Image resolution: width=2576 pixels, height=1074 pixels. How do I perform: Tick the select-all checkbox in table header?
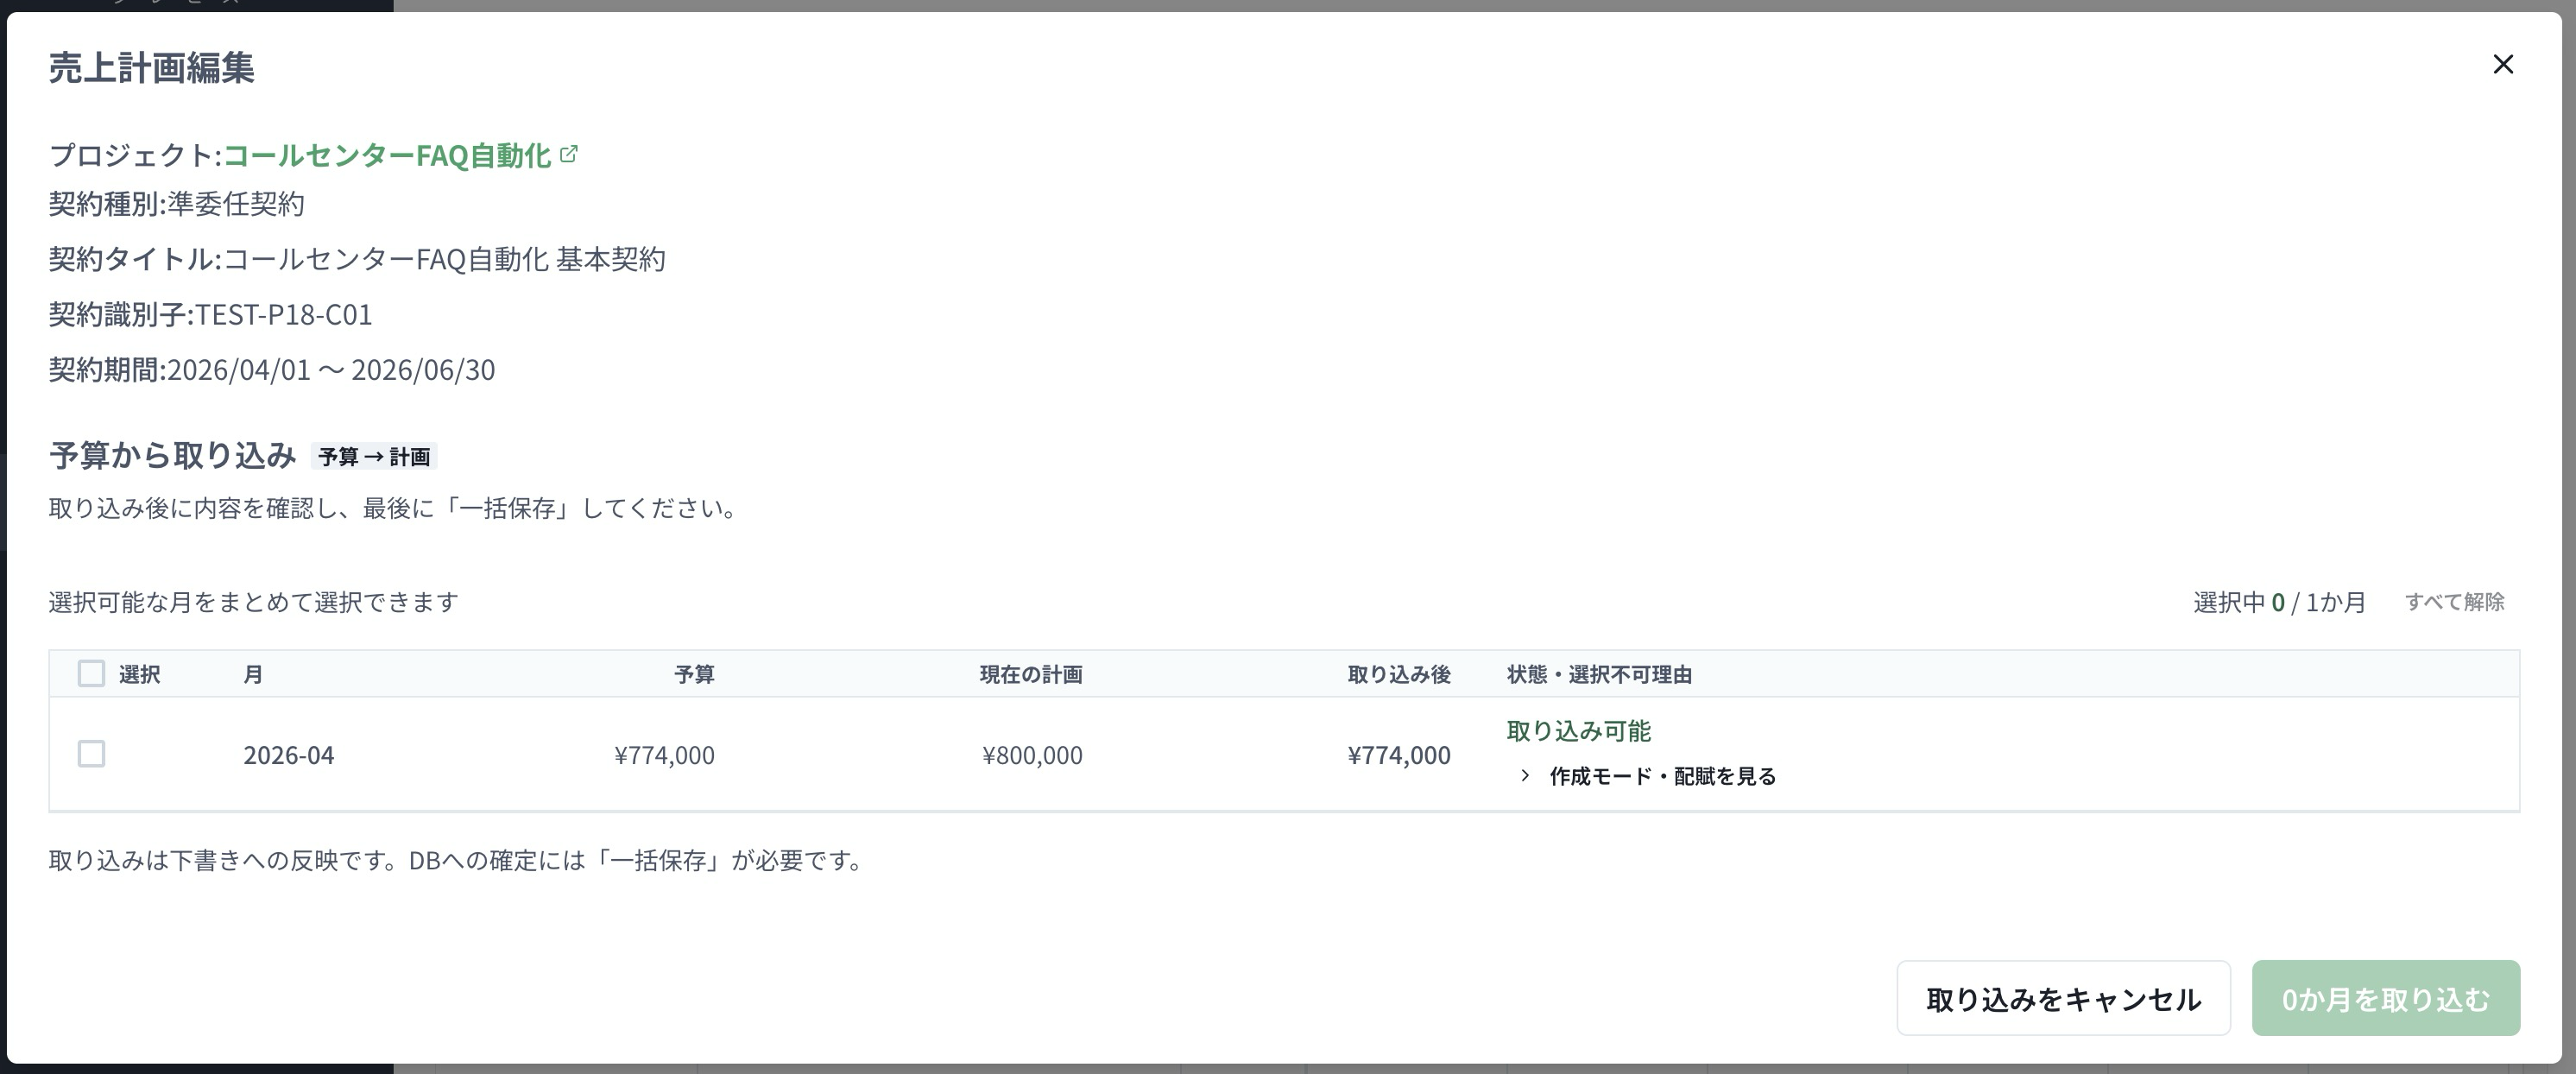click(91, 674)
